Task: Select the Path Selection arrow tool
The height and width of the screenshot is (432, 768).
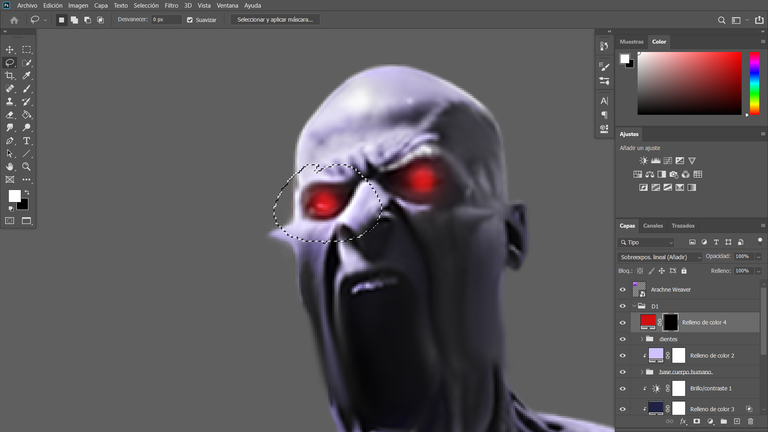Action: (10, 154)
